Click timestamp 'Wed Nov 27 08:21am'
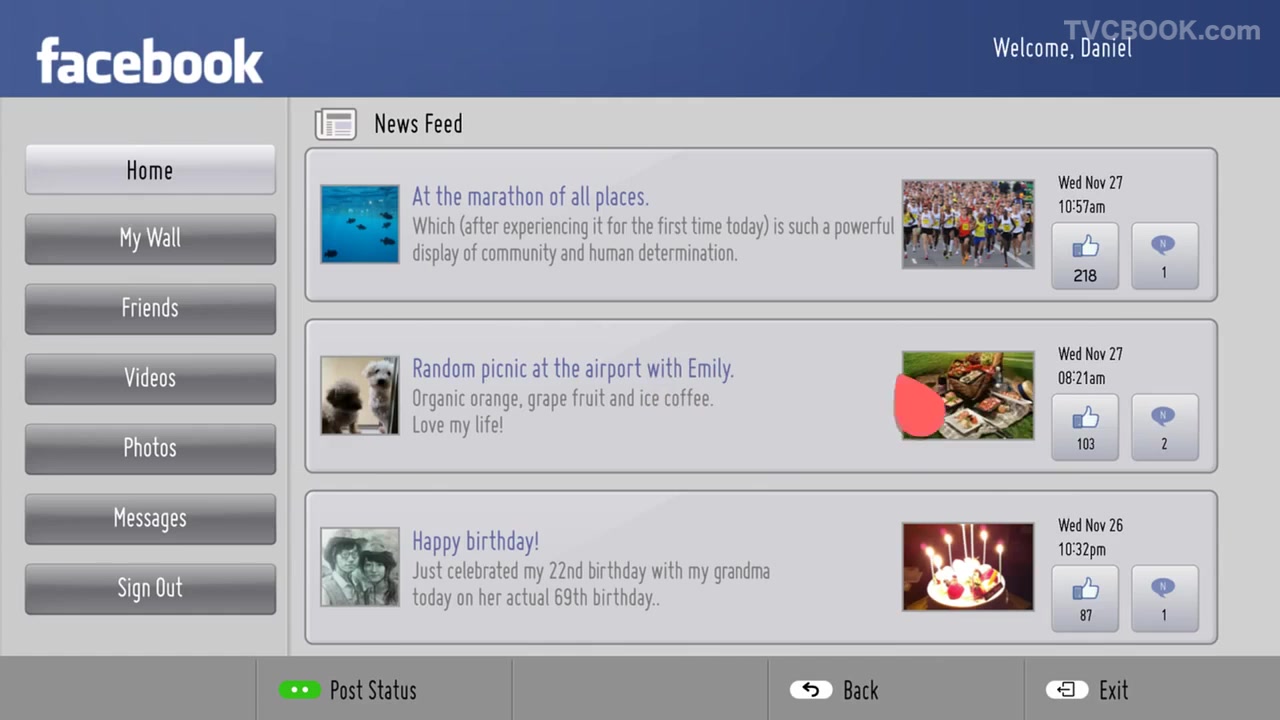1280x720 pixels. click(x=1090, y=366)
